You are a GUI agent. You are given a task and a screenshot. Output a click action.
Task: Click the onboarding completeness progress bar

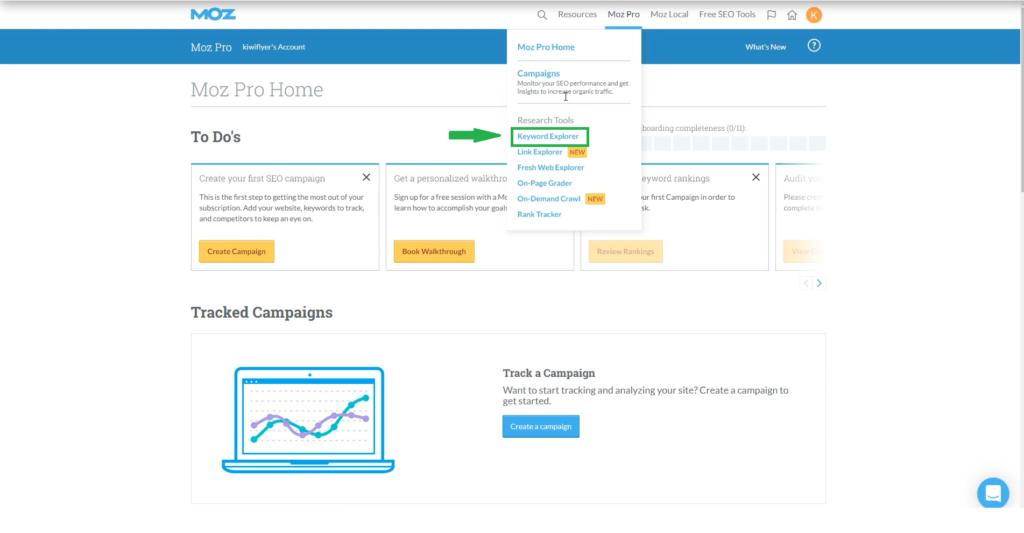pyautogui.click(x=733, y=144)
